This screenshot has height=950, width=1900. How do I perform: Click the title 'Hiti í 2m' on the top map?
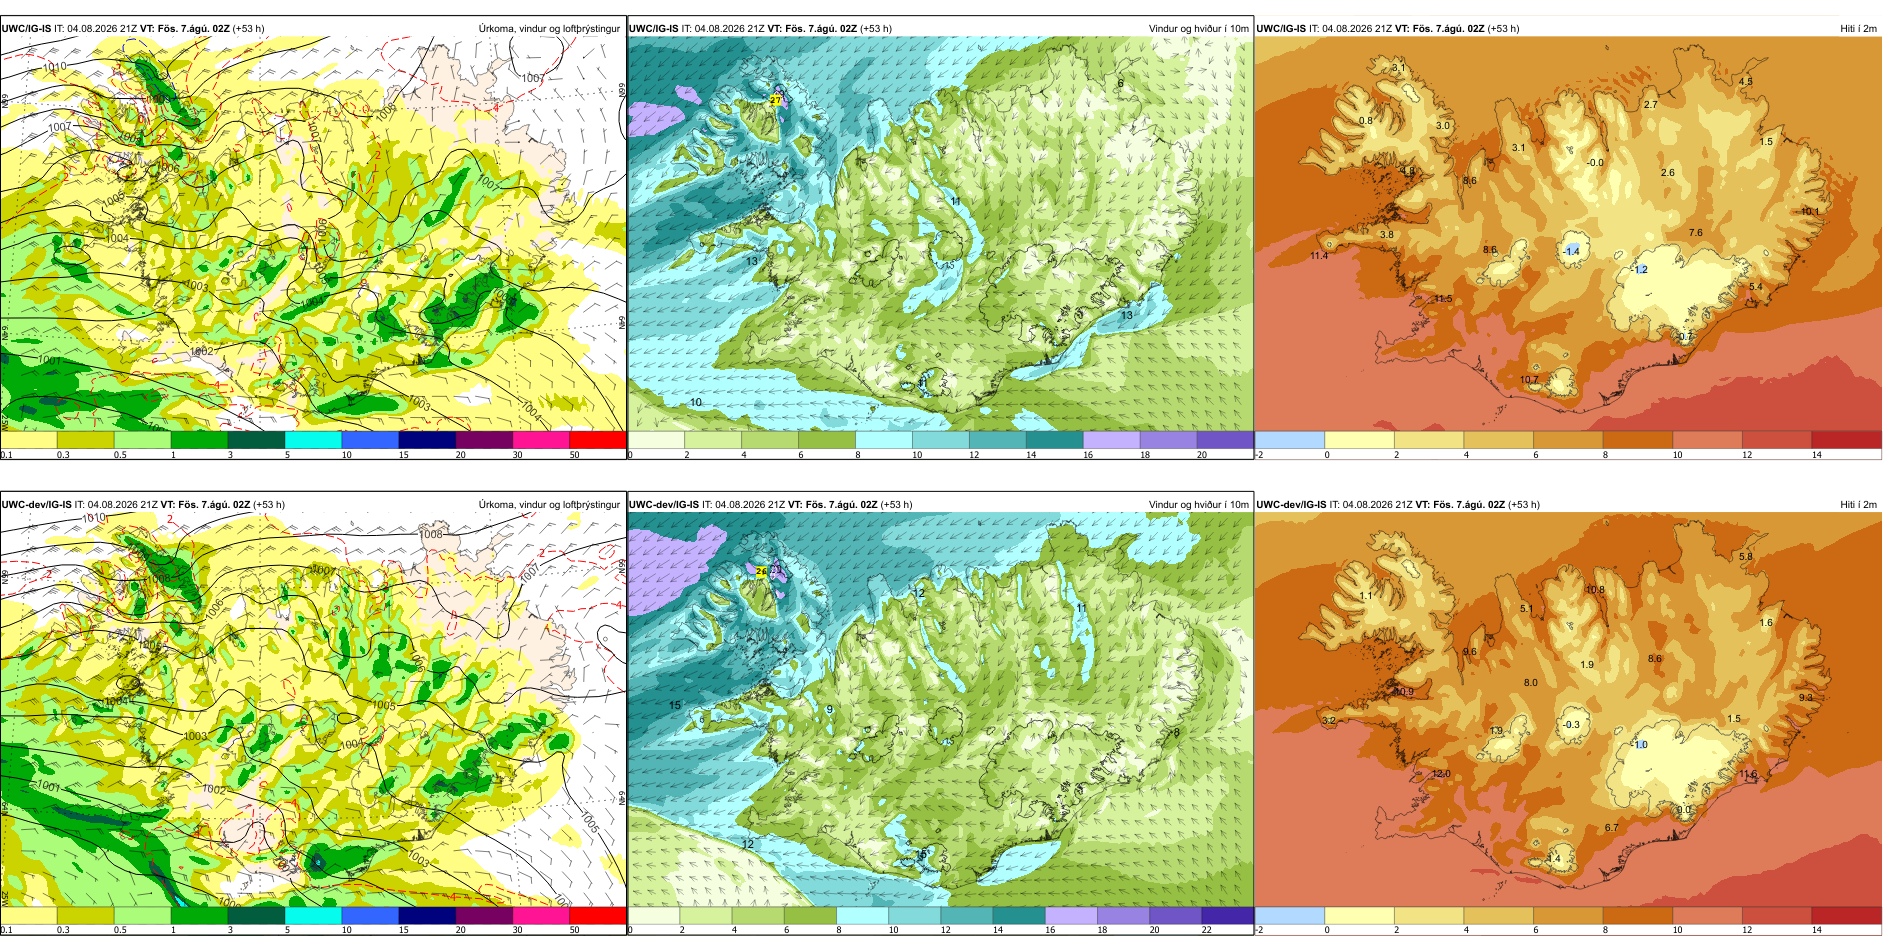pyautogui.click(x=1858, y=28)
